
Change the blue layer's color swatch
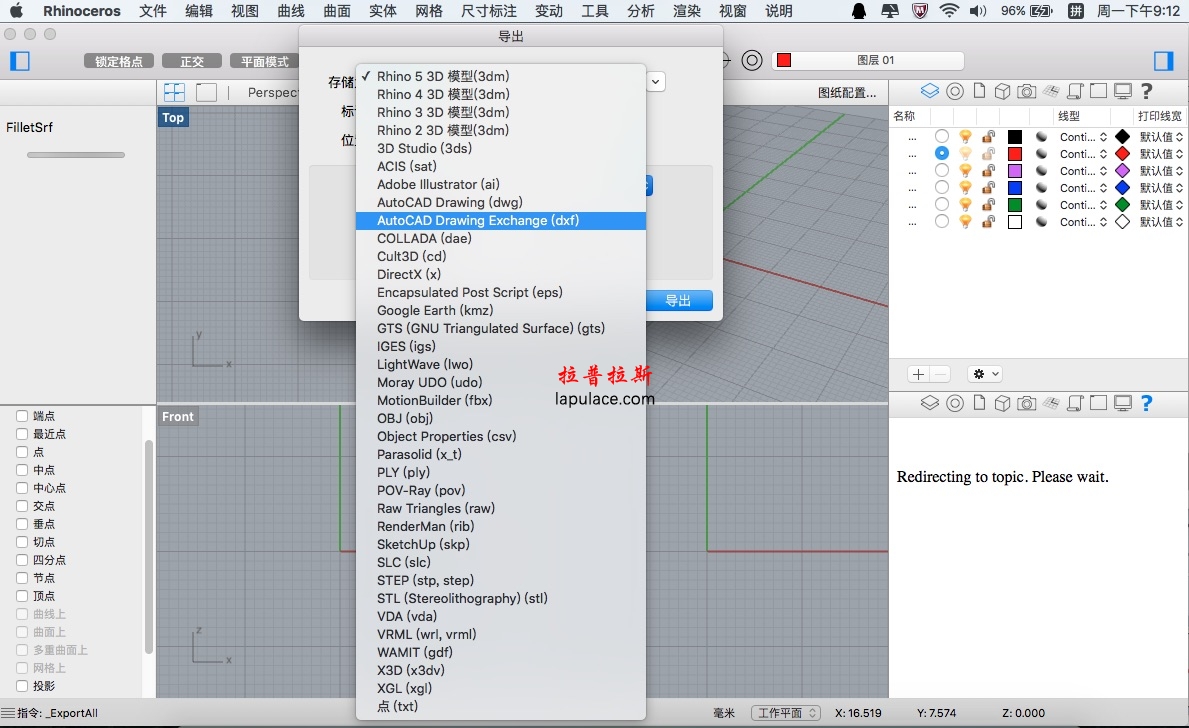point(1015,187)
